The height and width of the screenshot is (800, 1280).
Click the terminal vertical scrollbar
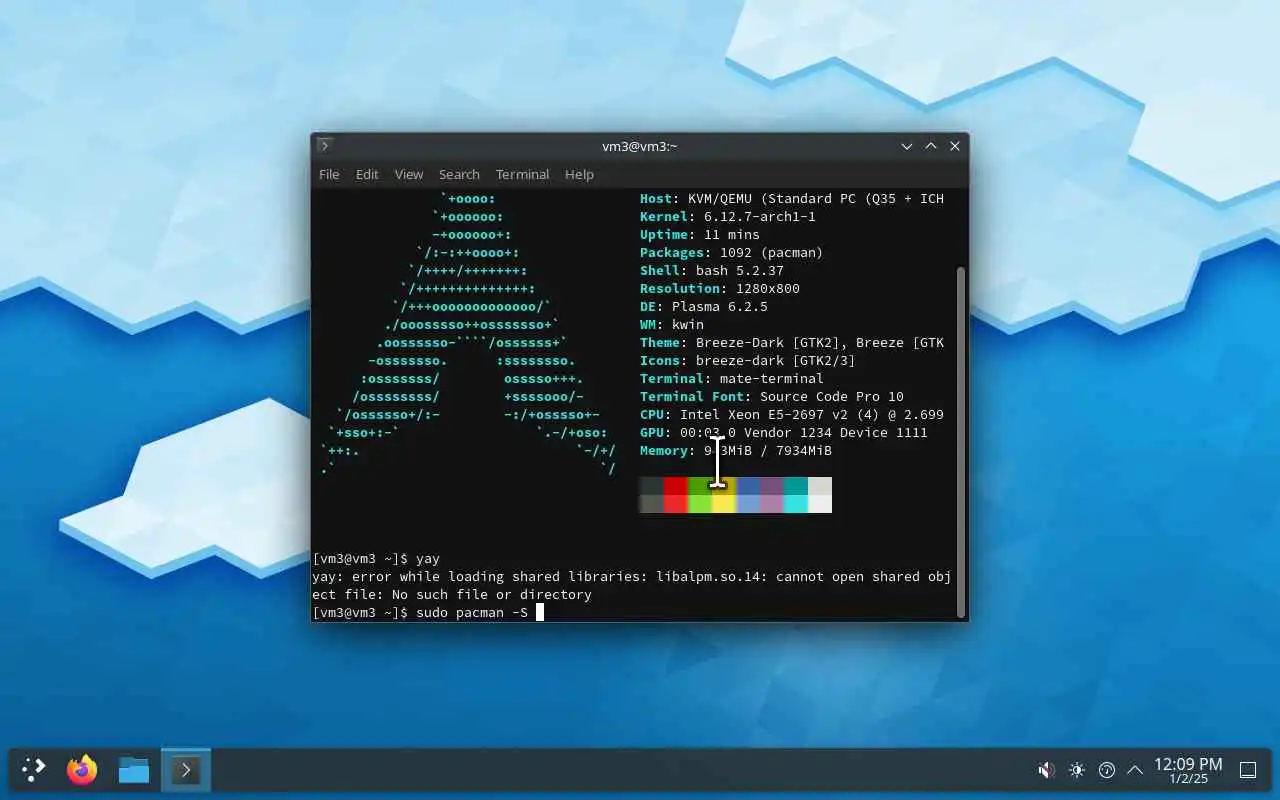pyautogui.click(x=961, y=441)
